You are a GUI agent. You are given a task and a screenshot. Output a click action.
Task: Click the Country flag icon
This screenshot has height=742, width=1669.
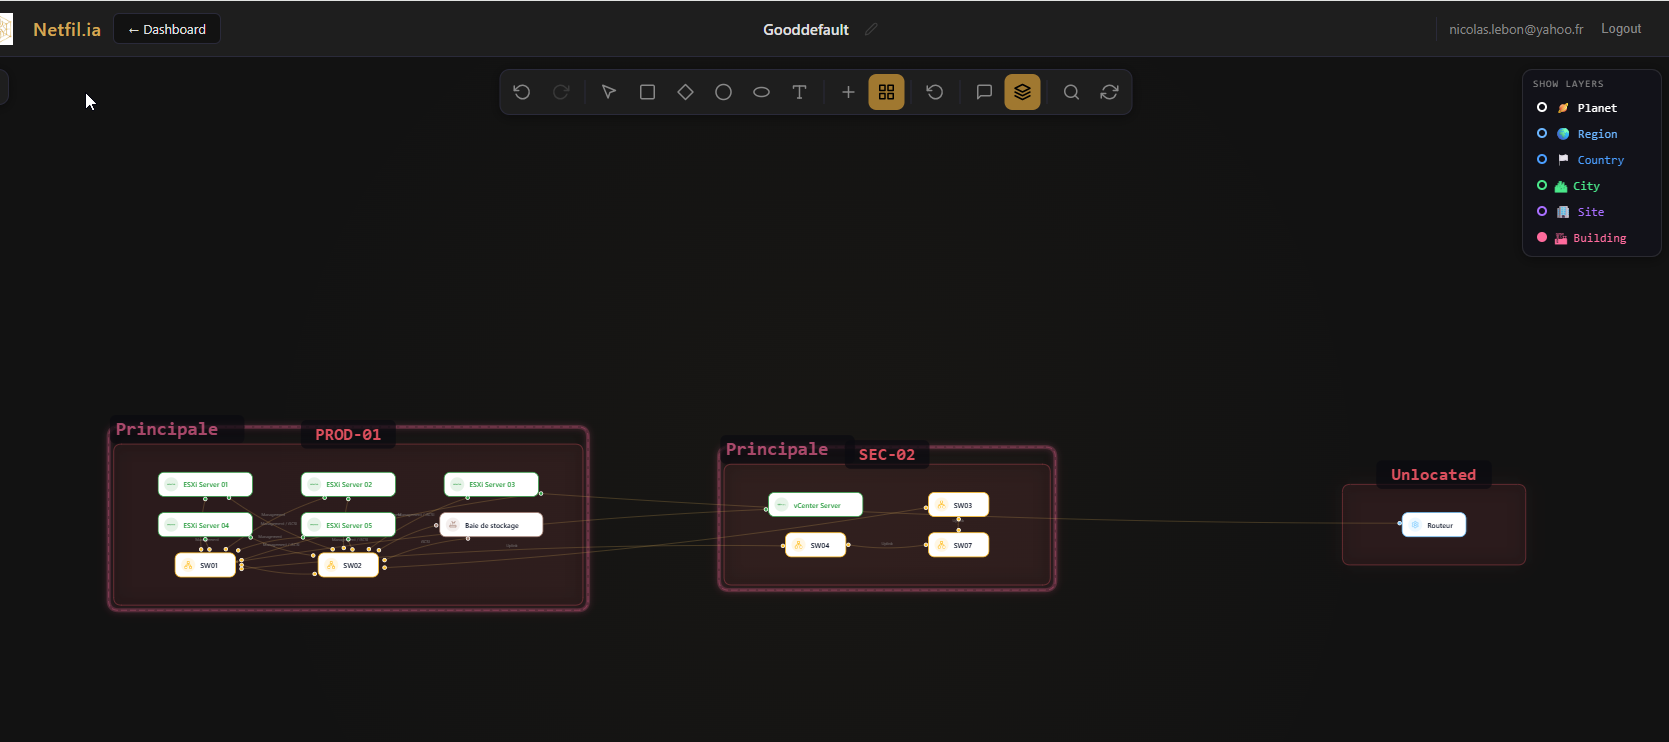click(x=1563, y=160)
